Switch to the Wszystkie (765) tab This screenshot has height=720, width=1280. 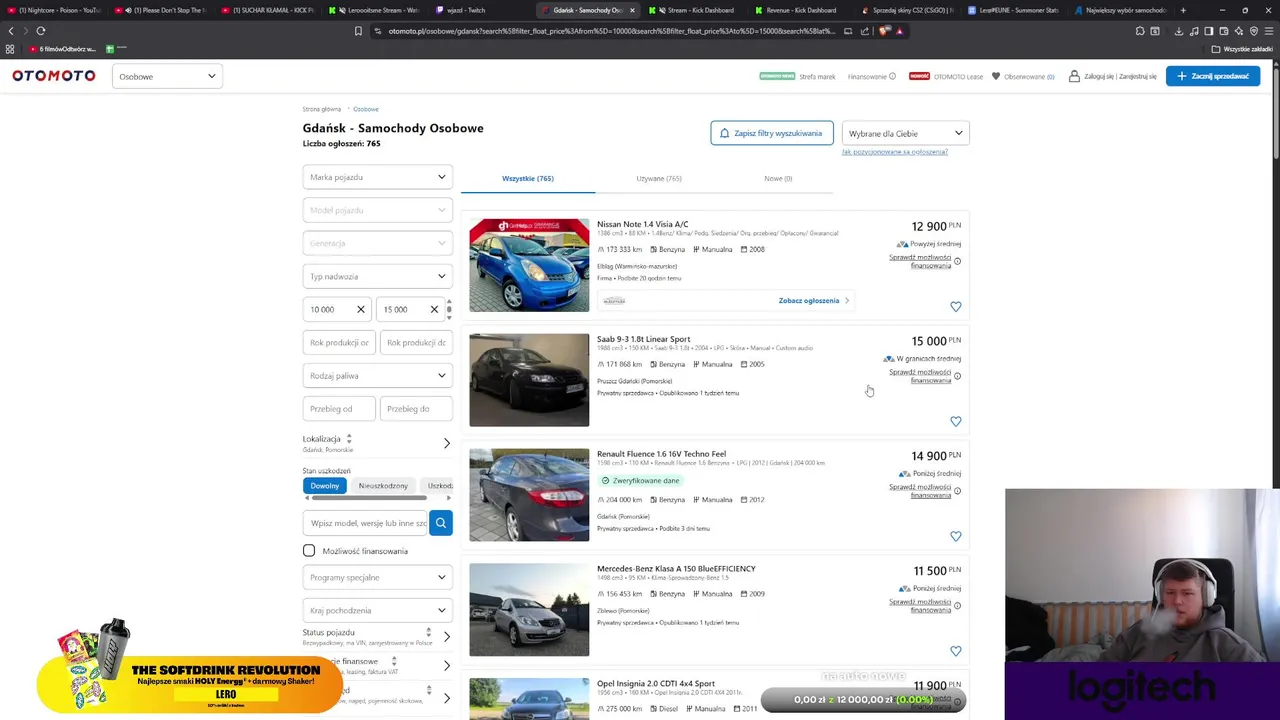(528, 178)
